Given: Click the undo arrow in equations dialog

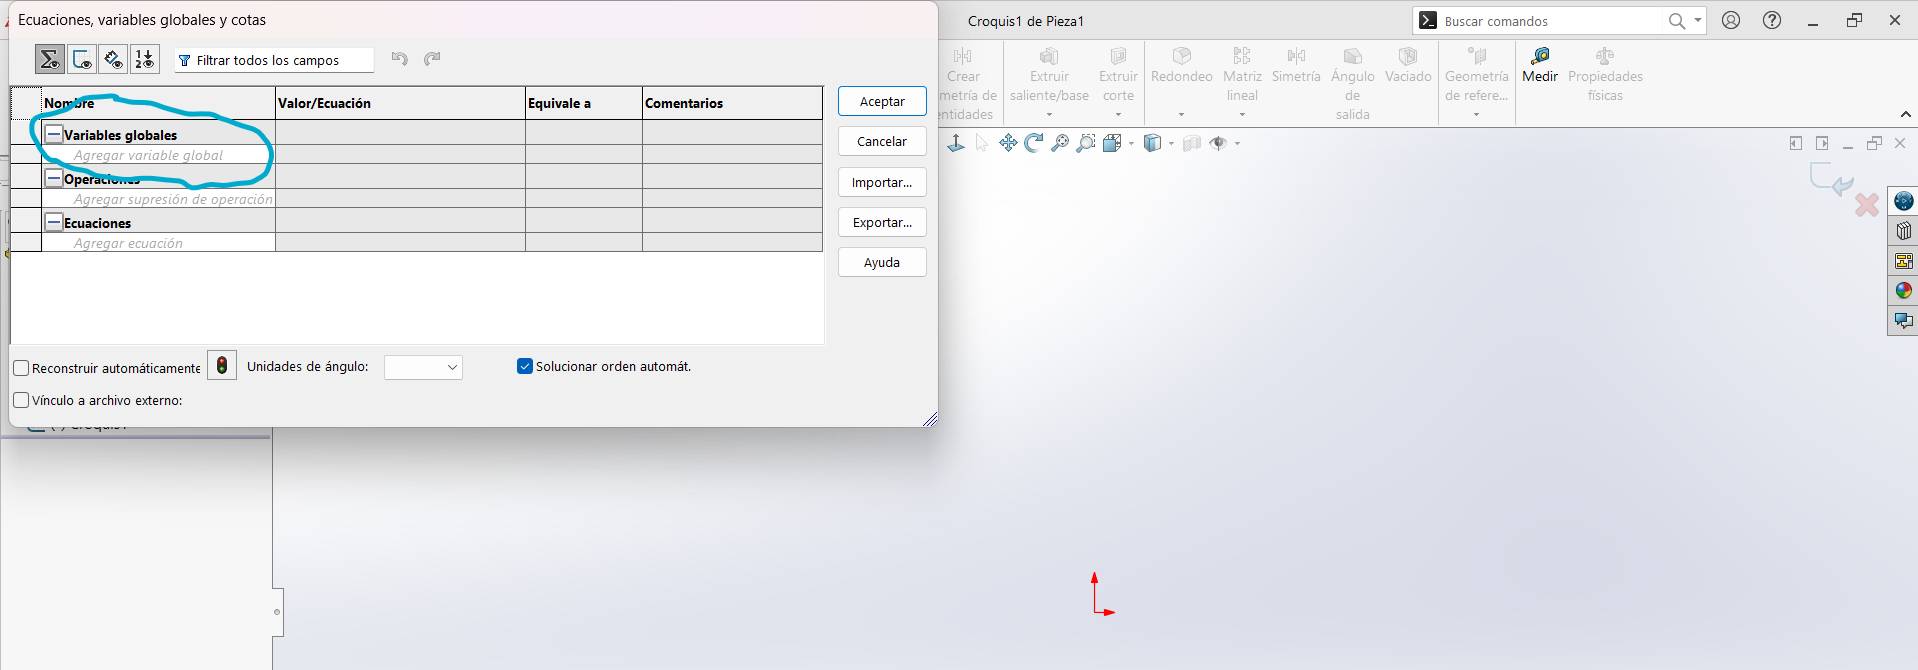Looking at the screenshot, I should (400, 59).
